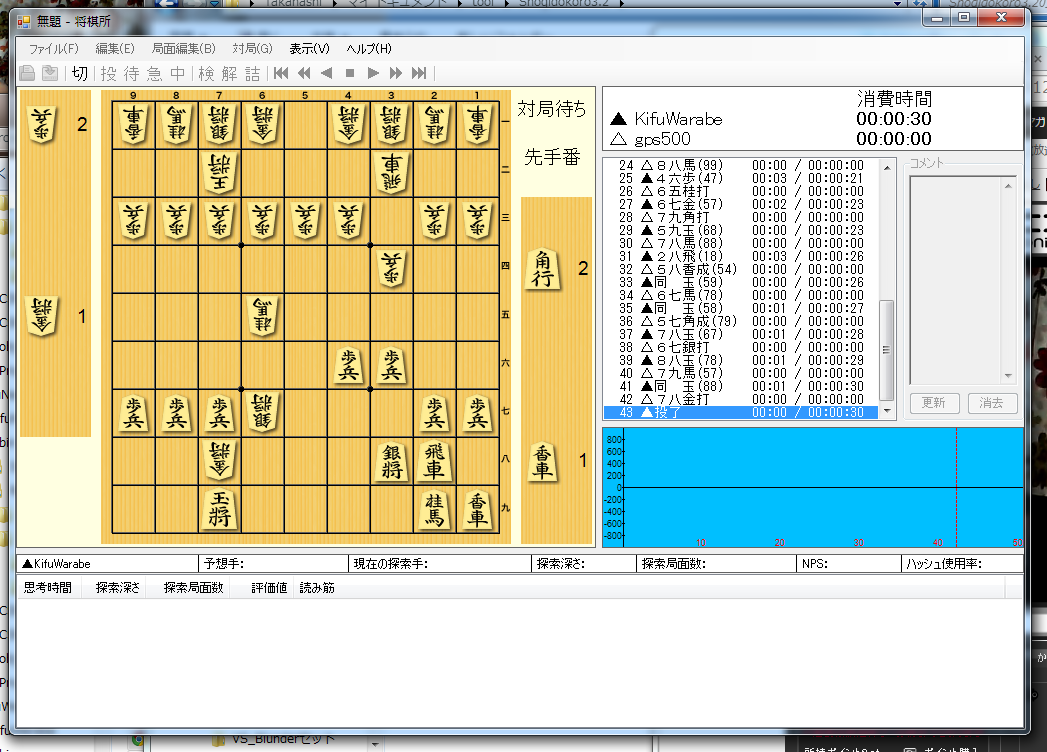Select the white knight on 6五

[262, 316]
